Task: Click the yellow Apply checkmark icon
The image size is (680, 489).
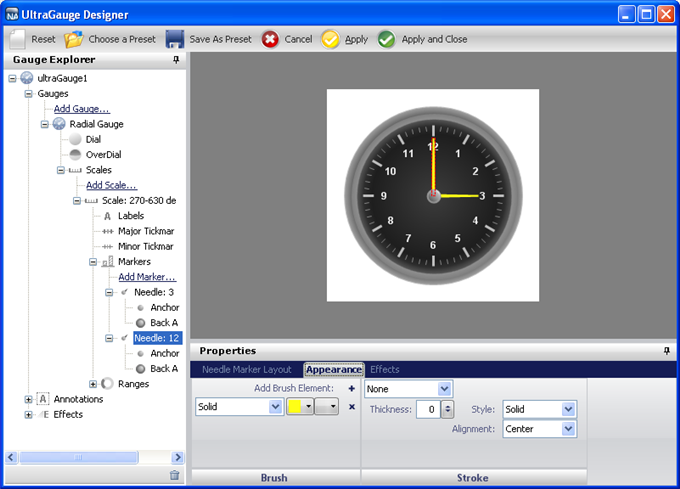Action: (x=330, y=39)
